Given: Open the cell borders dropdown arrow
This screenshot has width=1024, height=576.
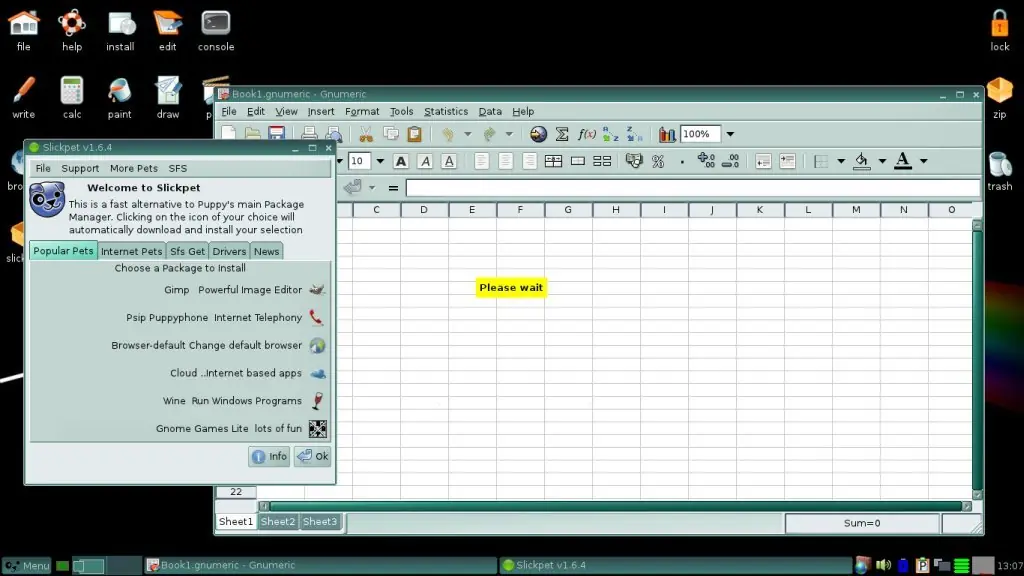Looking at the screenshot, I should pos(840,161).
